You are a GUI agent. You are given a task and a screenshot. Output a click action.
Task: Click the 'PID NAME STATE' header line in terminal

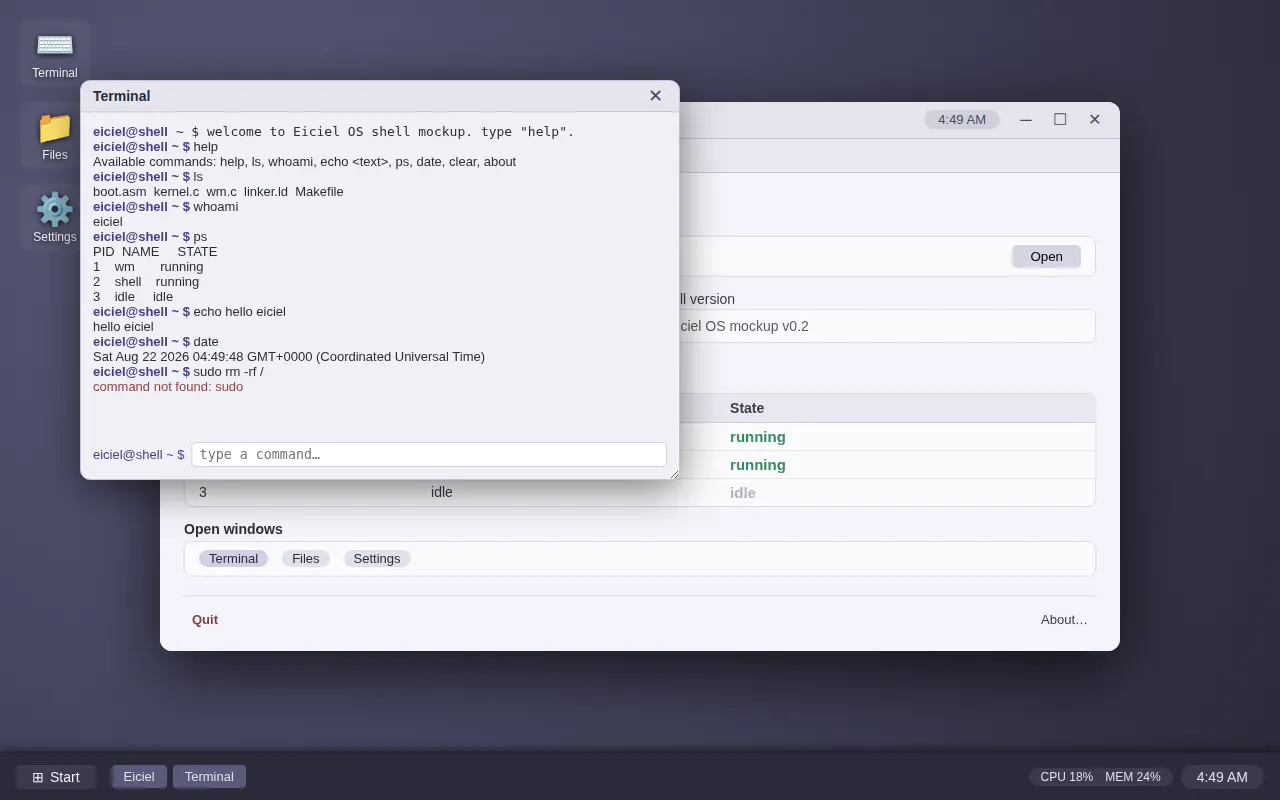pyautogui.click(x=155, y=252)
